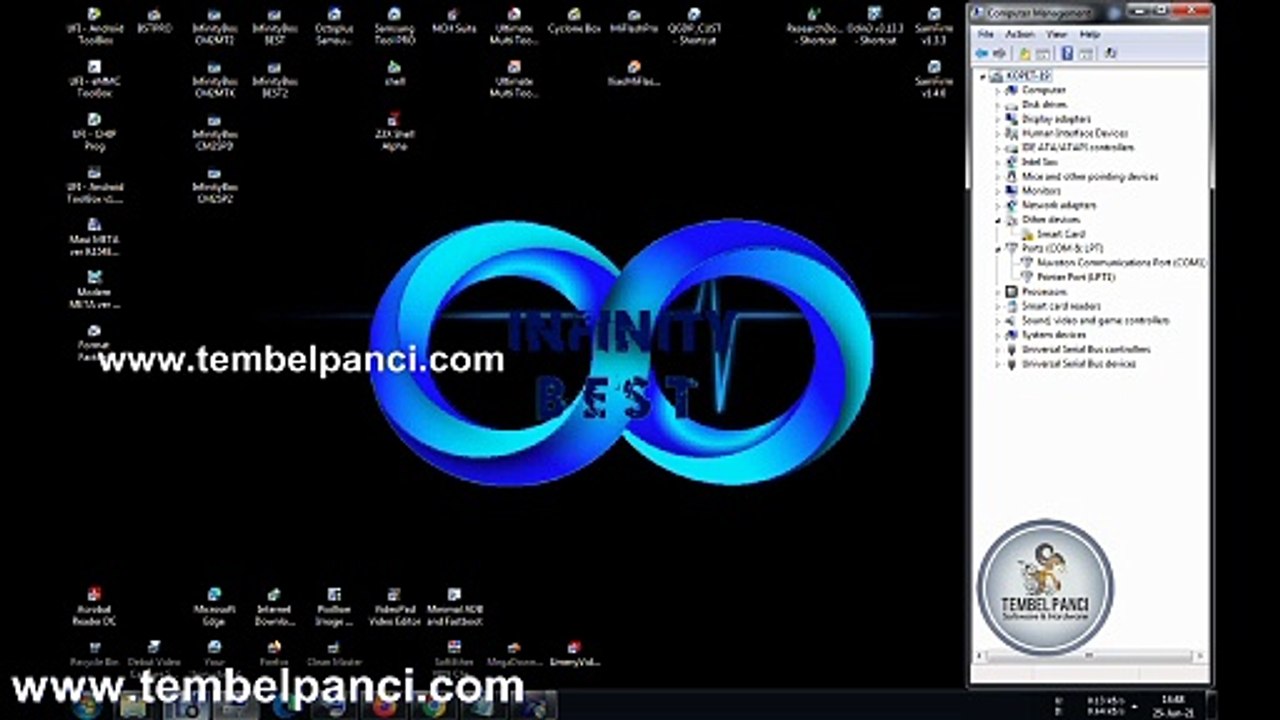Open the BSTPRO desktop shortcut

click(154, 21)
